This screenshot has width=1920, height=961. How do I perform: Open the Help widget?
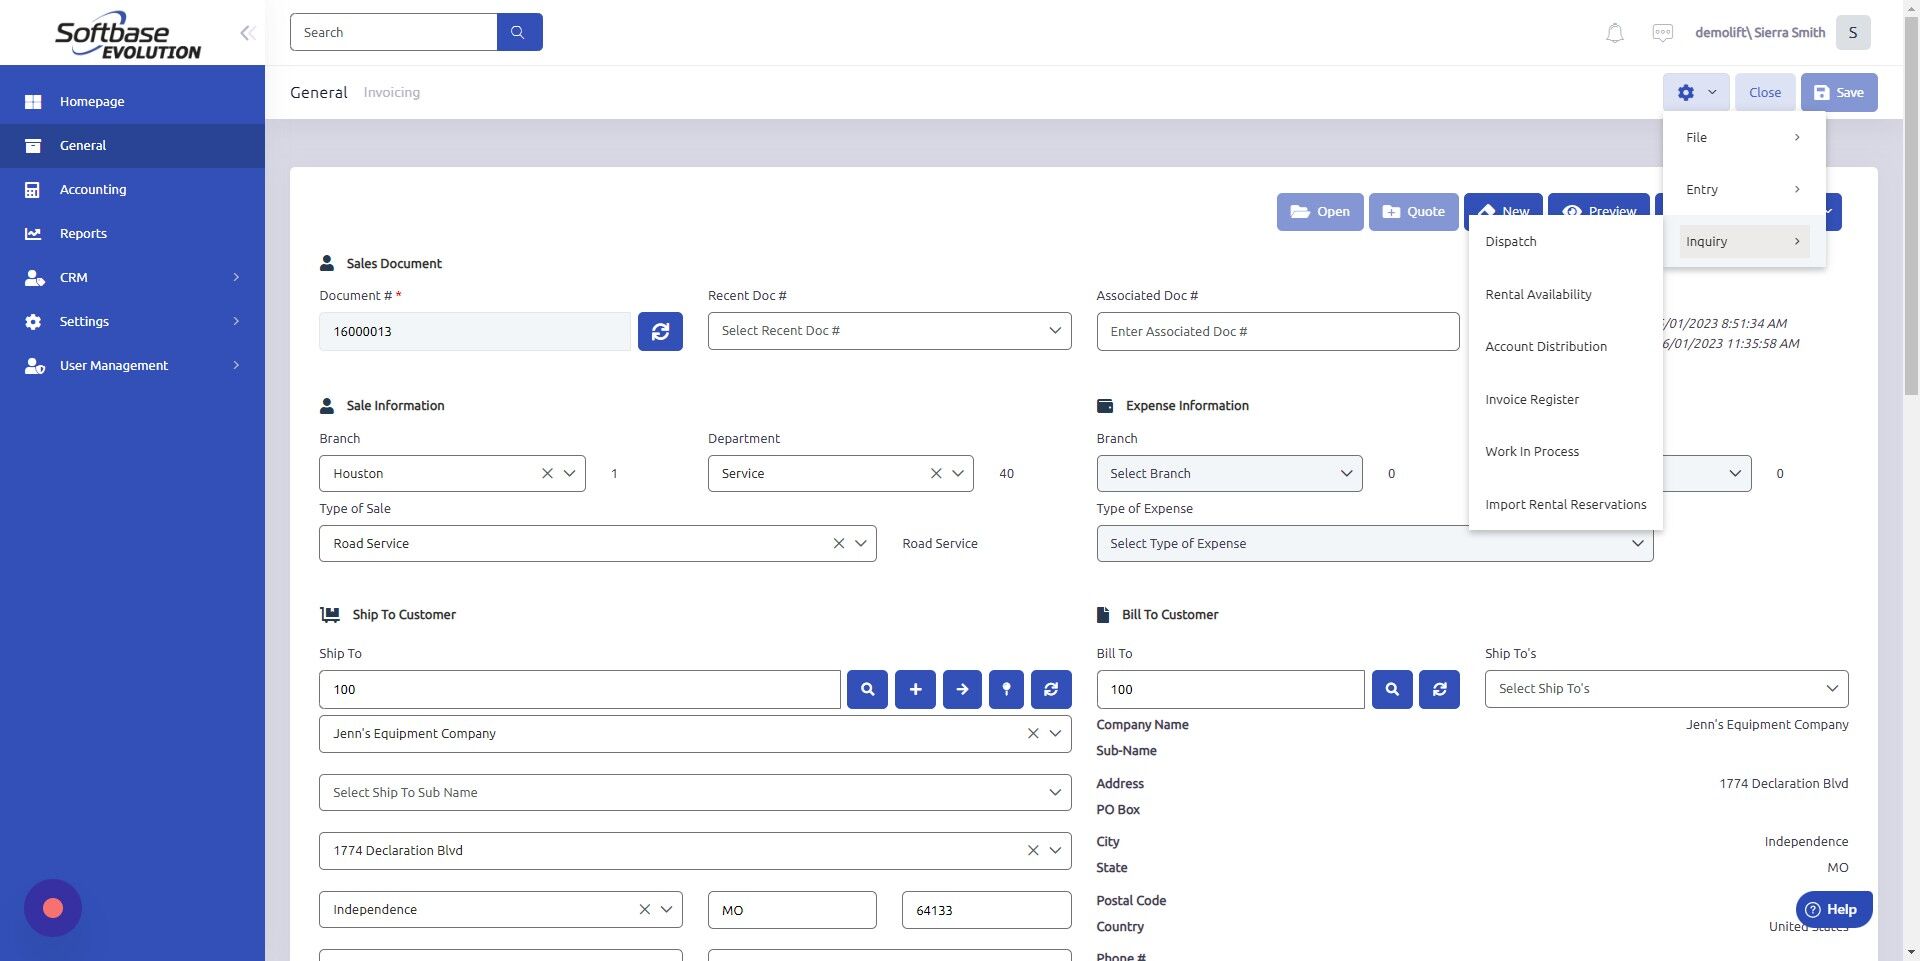[1834, 909]
